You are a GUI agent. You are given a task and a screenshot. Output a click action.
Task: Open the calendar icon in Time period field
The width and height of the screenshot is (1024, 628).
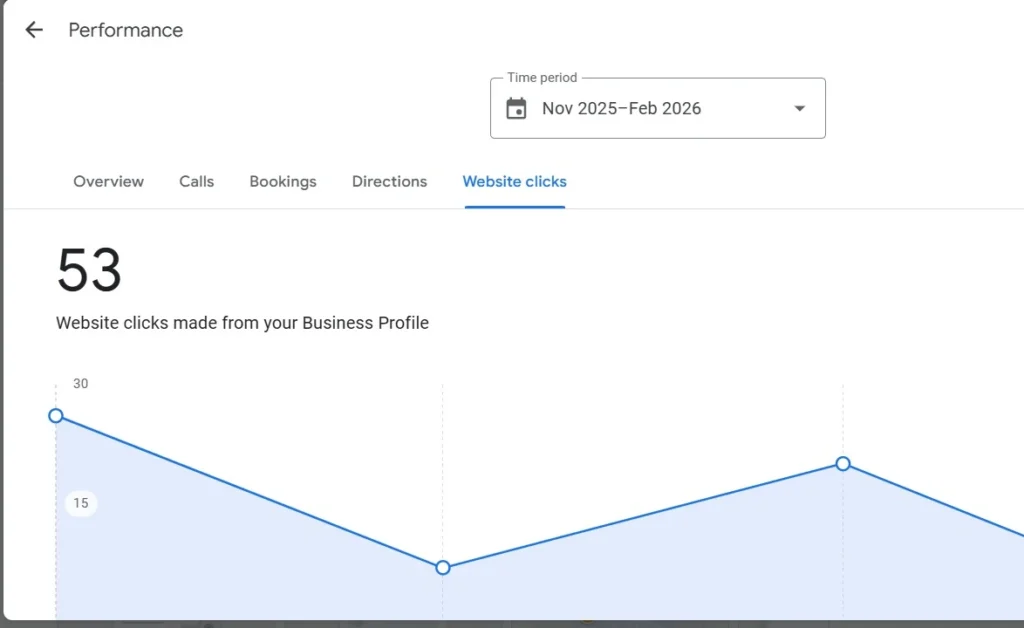515,107
